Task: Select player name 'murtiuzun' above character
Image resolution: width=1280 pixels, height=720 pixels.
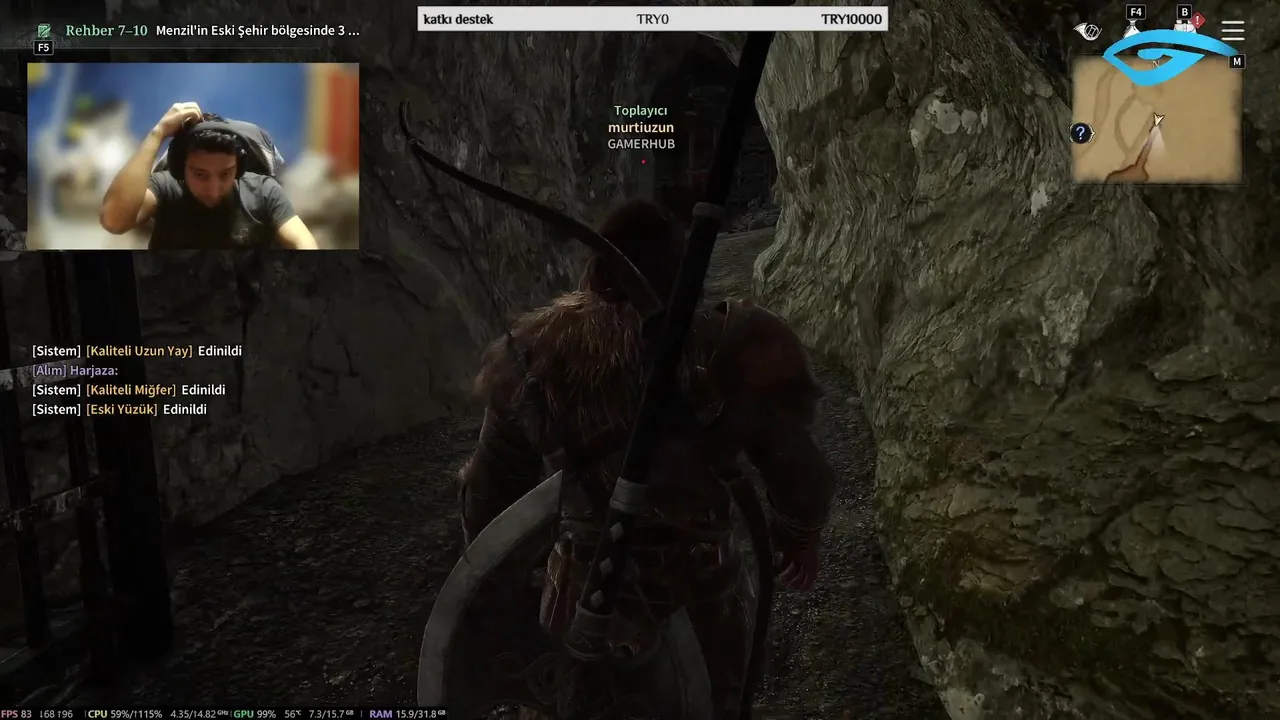Action: pos(641,127)
